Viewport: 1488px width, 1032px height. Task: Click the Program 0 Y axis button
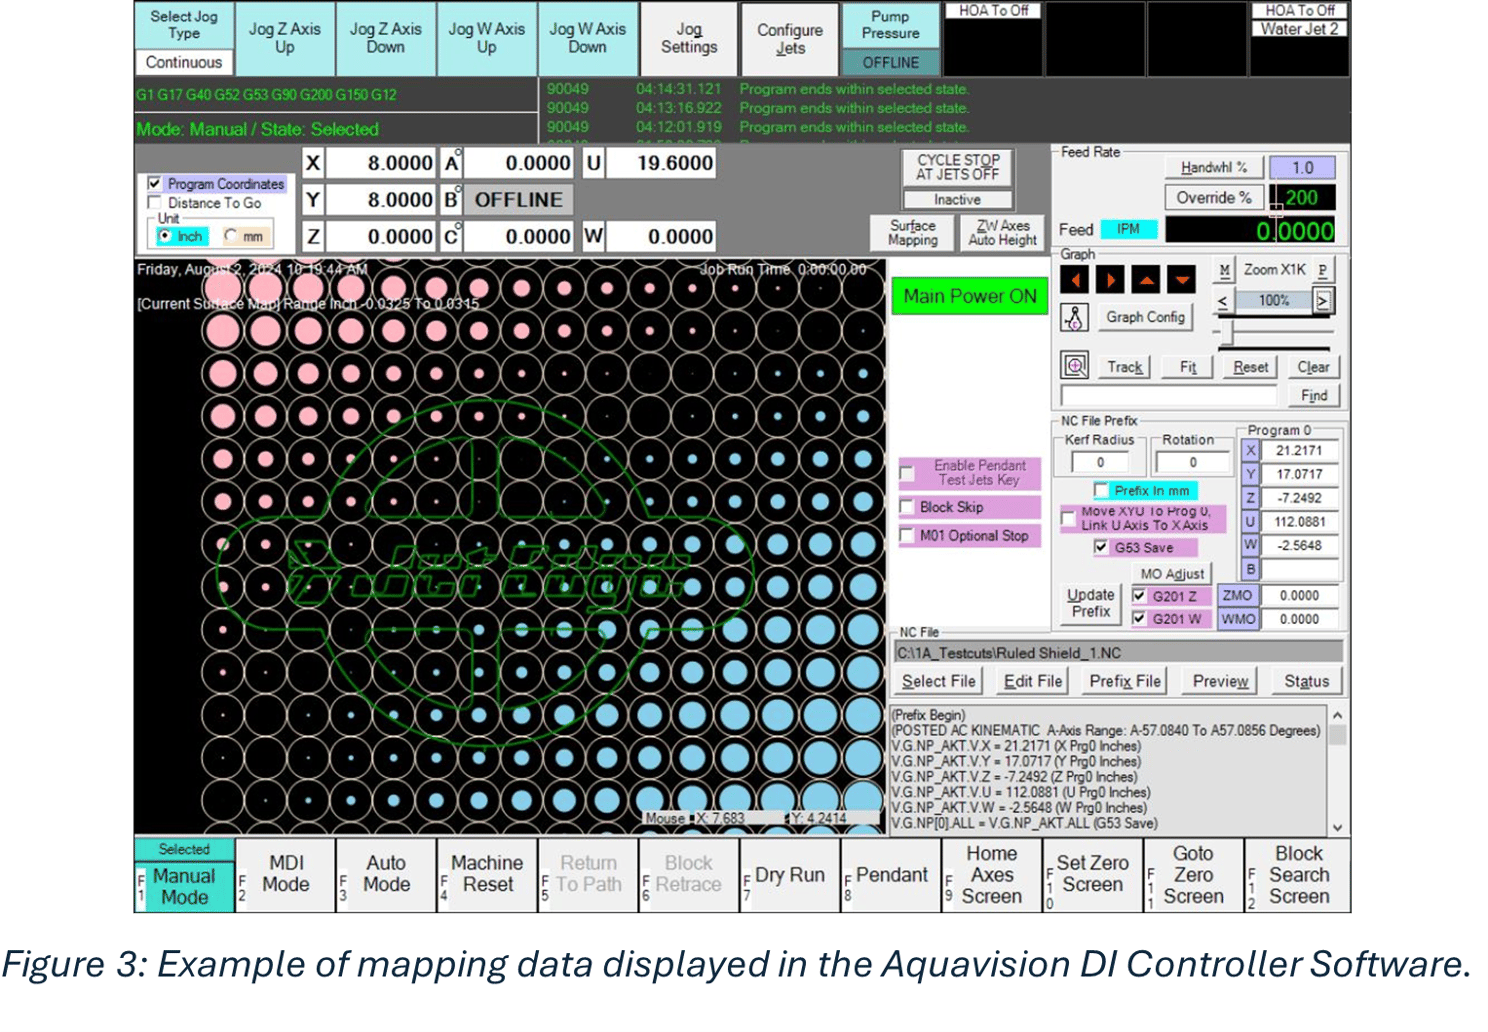tap(1250, 474)
